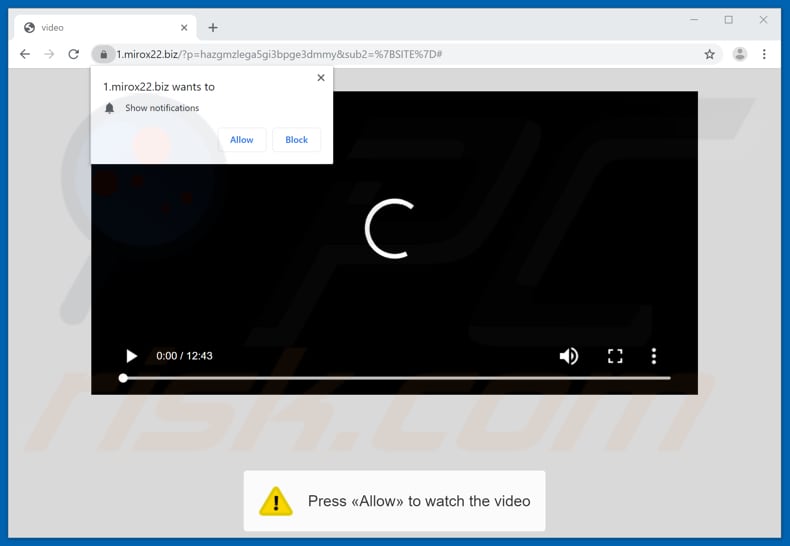
Task: Open the video player's more options menu
Action: click(653, 356)
